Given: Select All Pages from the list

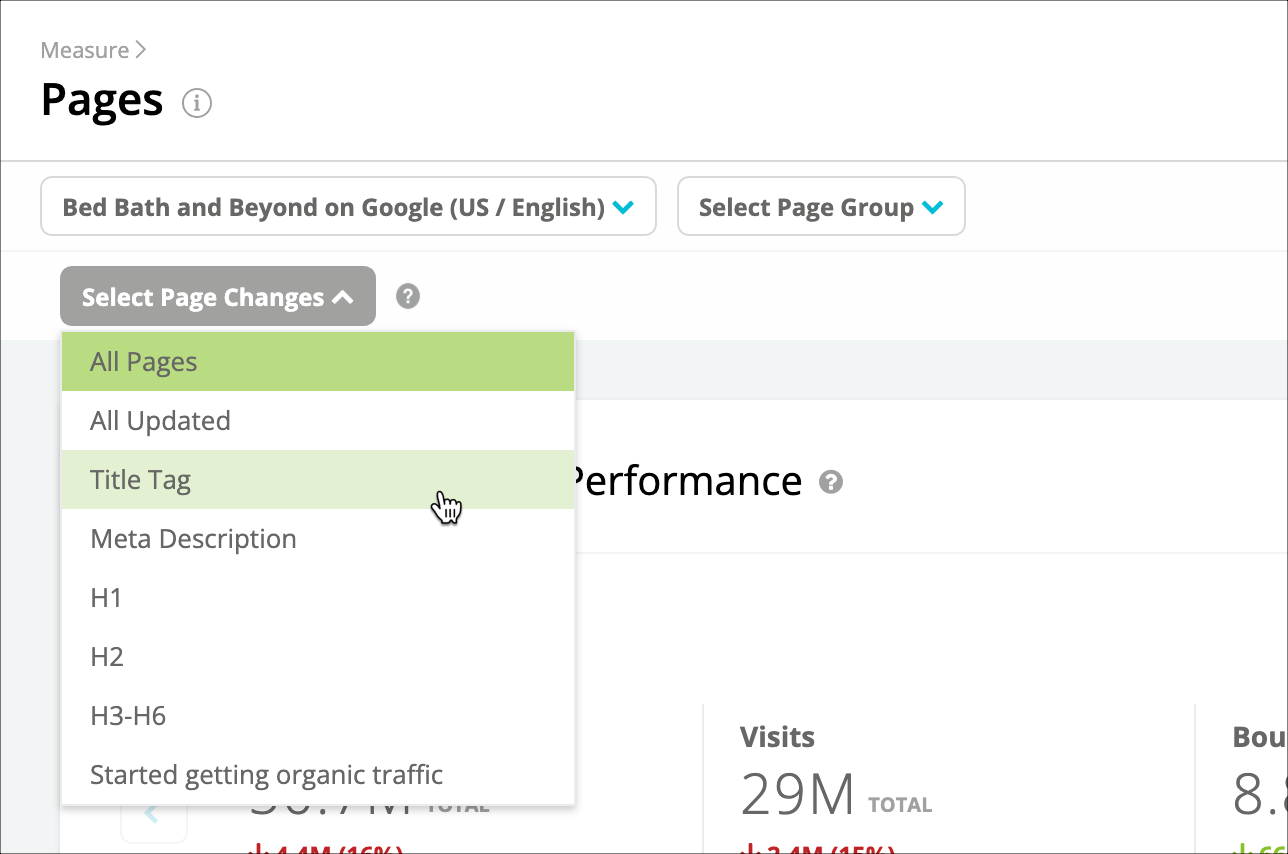Looking at the screenshot, I should (x=318, y=361).
